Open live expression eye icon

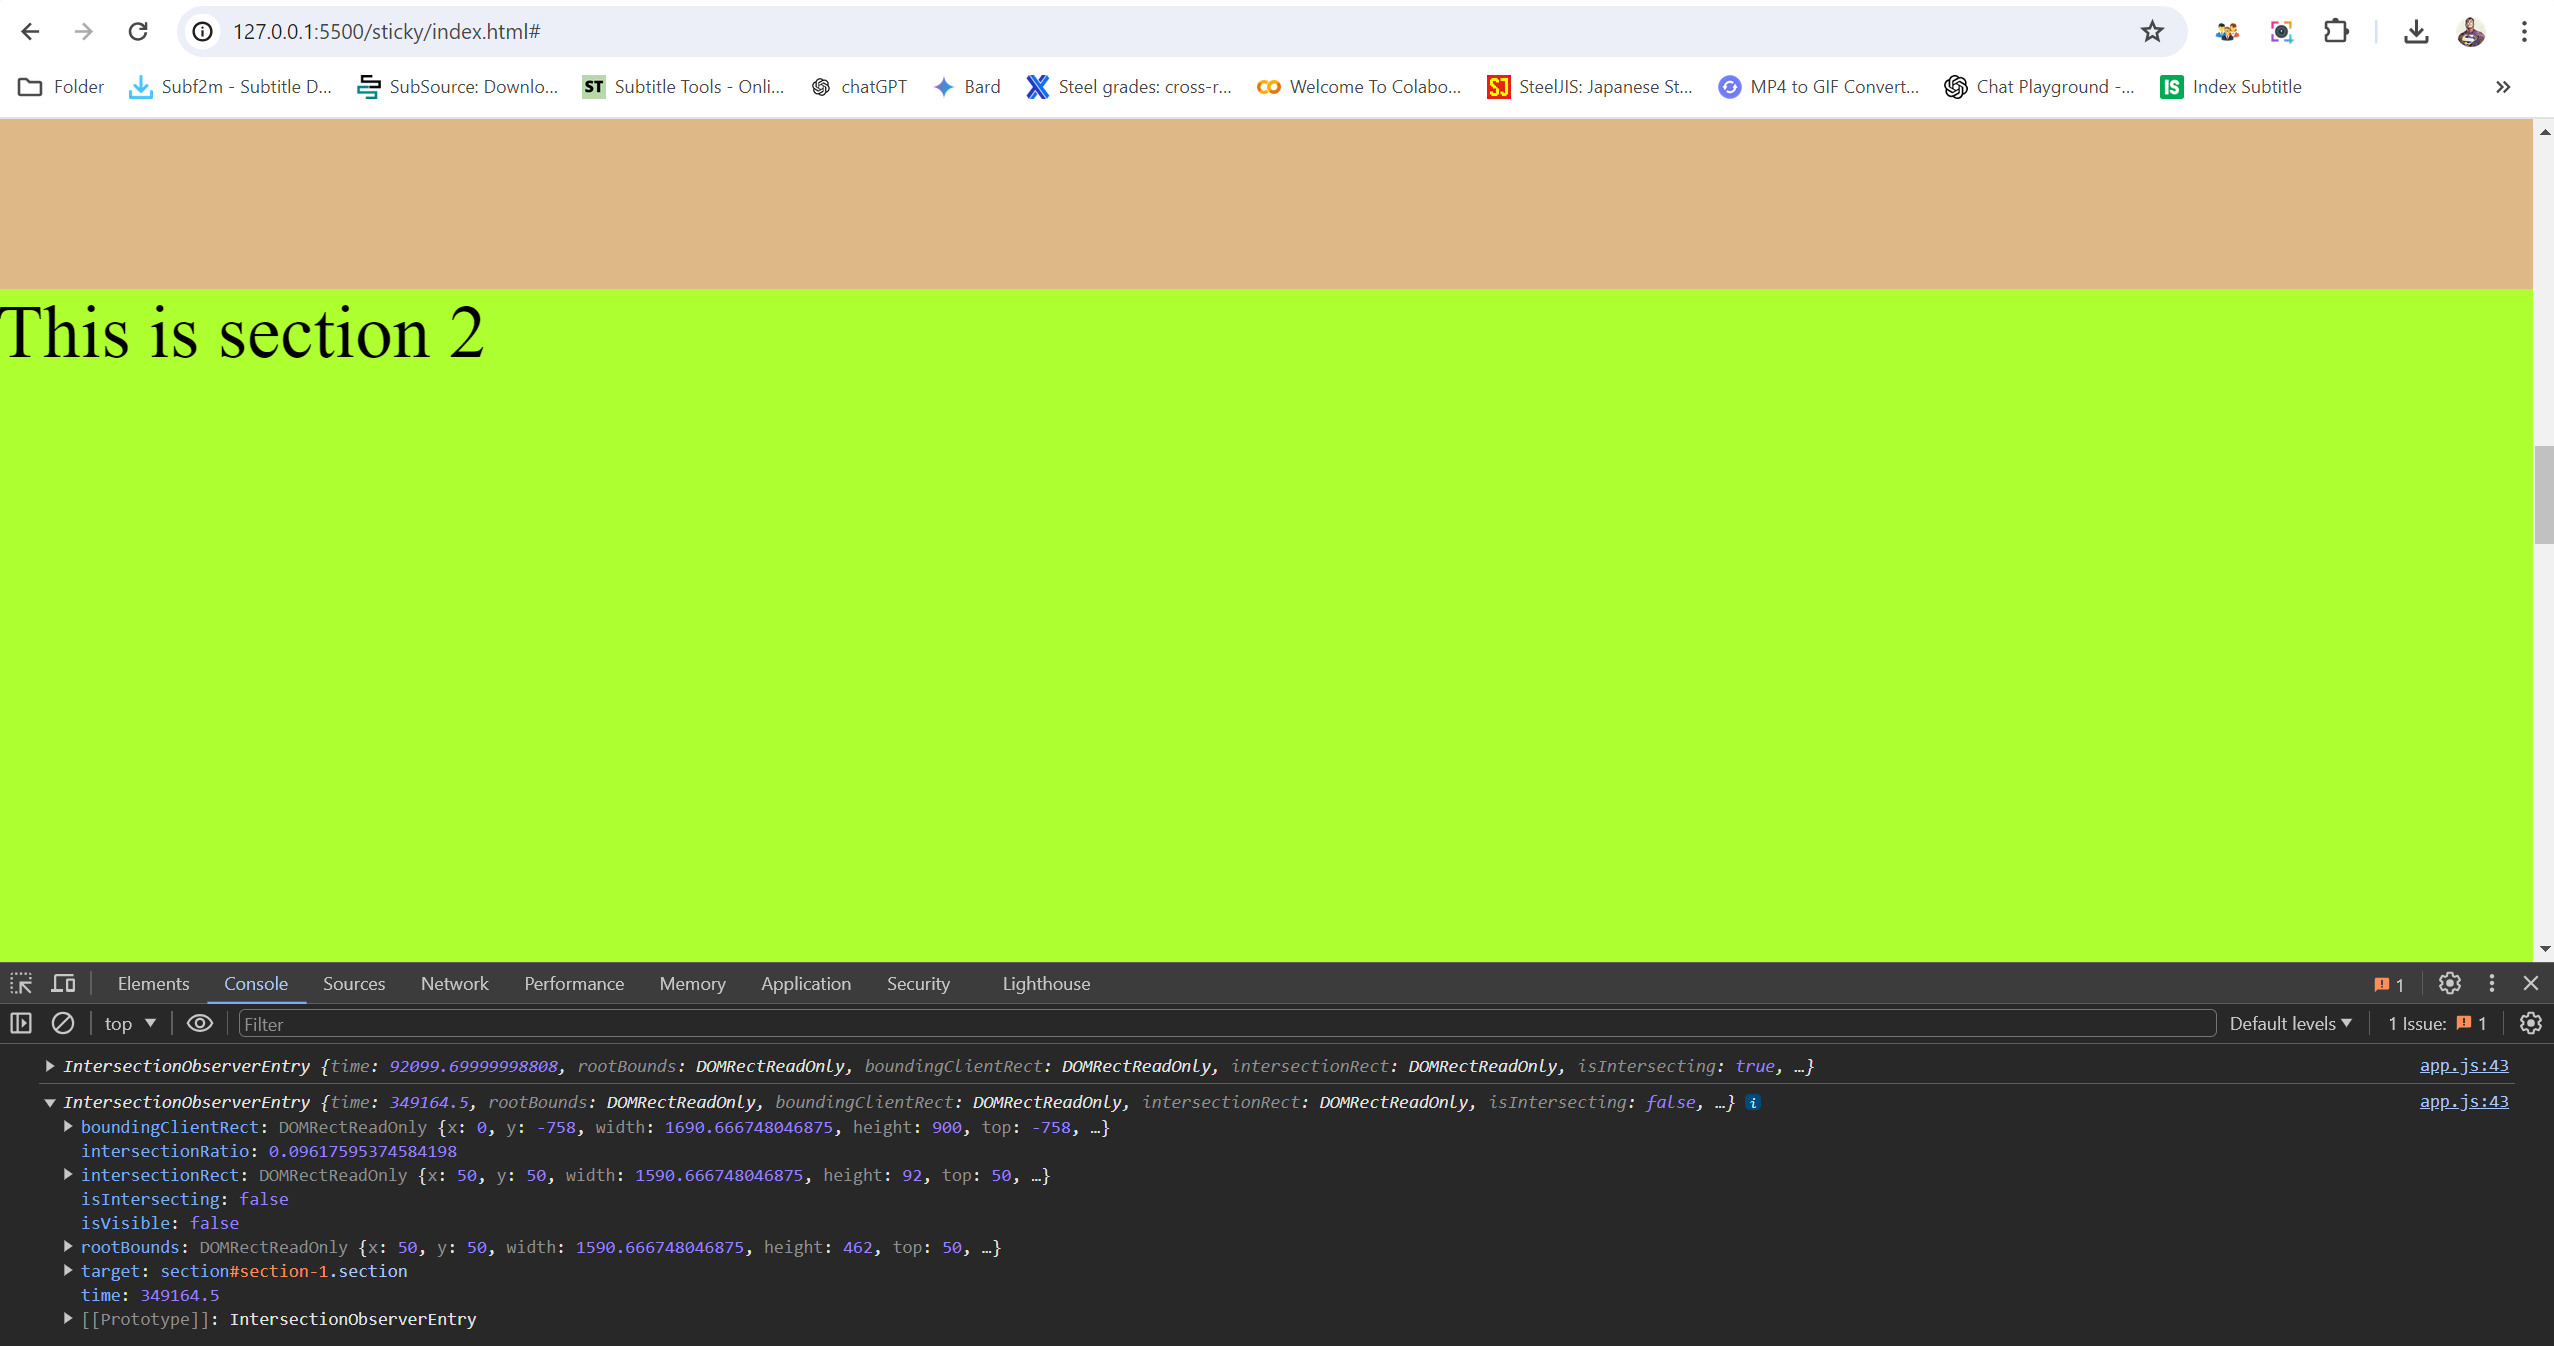point(200,1023)
